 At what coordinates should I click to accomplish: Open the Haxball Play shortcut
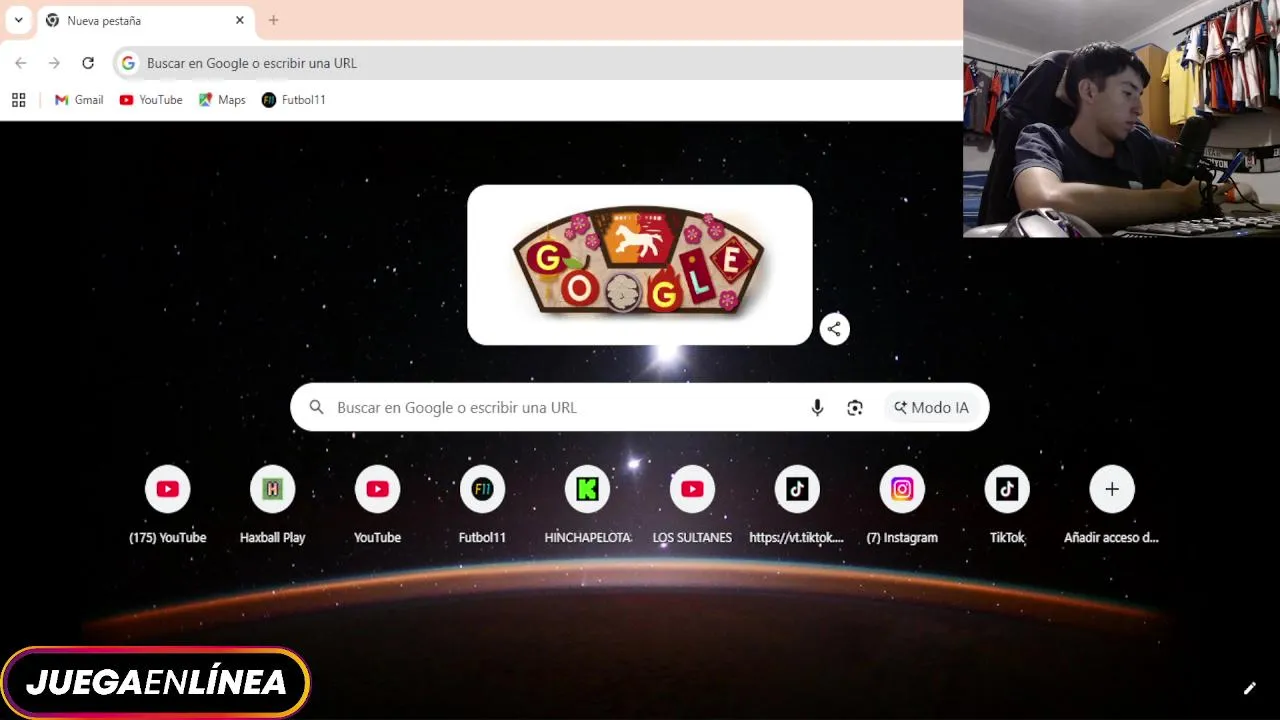click(x=273, y=505)
